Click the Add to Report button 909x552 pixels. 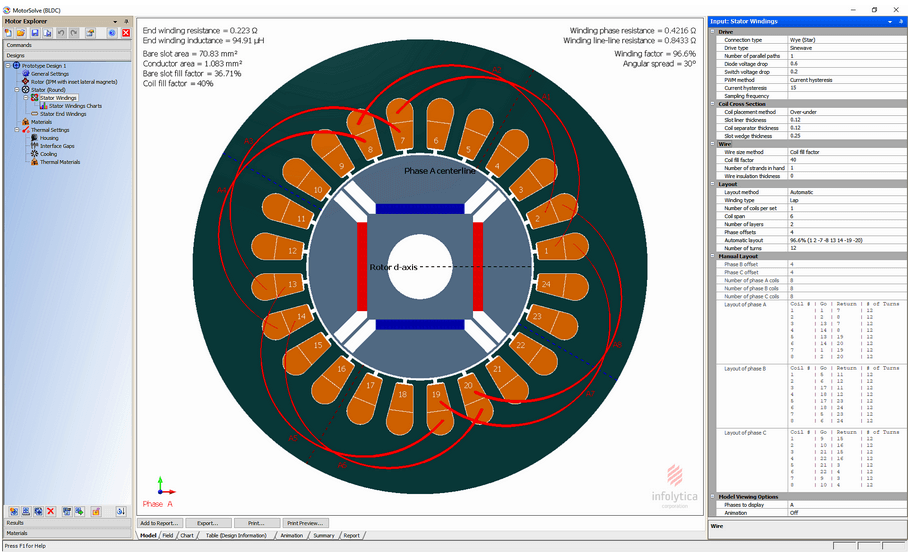[x=160, y=523]
